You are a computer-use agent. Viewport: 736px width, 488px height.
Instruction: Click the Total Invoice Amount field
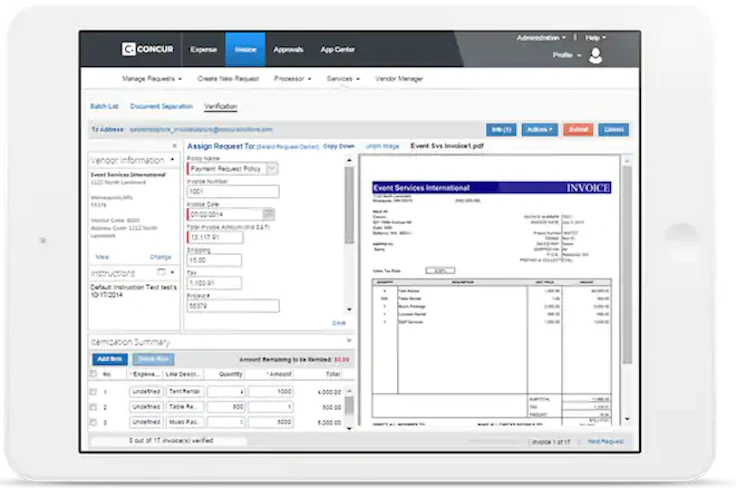(x=215, y=237)
